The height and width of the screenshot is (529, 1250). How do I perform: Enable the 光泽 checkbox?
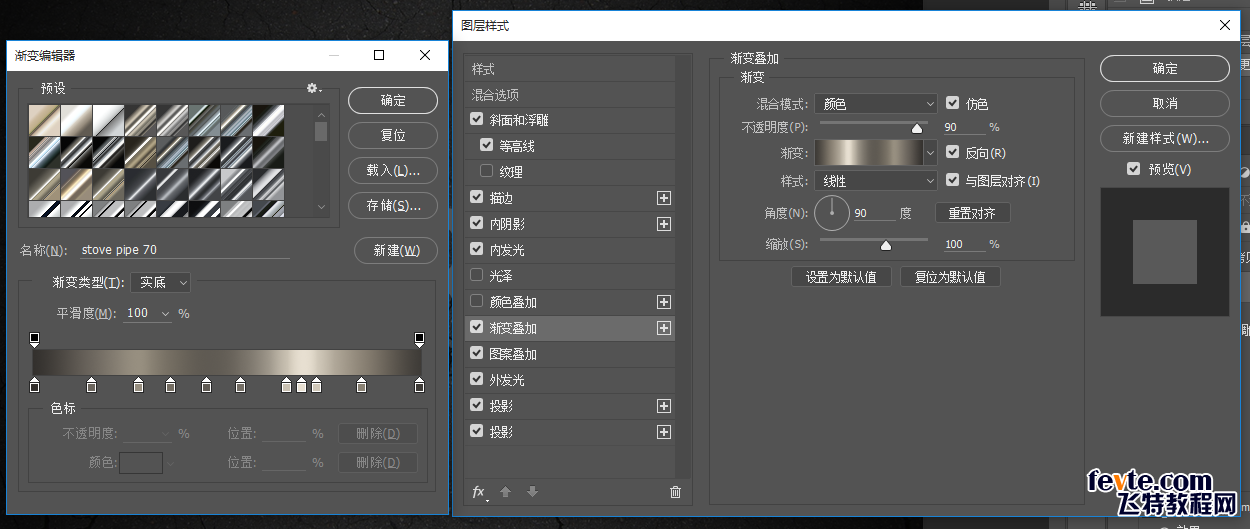pyautogui.click(x=477, y=276)
